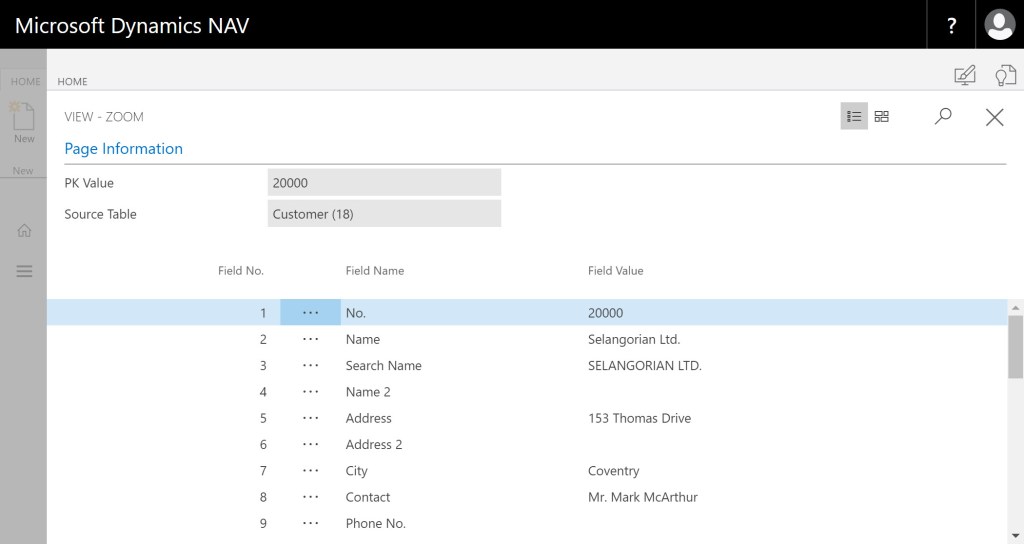Open the hamburger navigation menu
This screenshot has height=544, width=1024.
coord(24,271)
